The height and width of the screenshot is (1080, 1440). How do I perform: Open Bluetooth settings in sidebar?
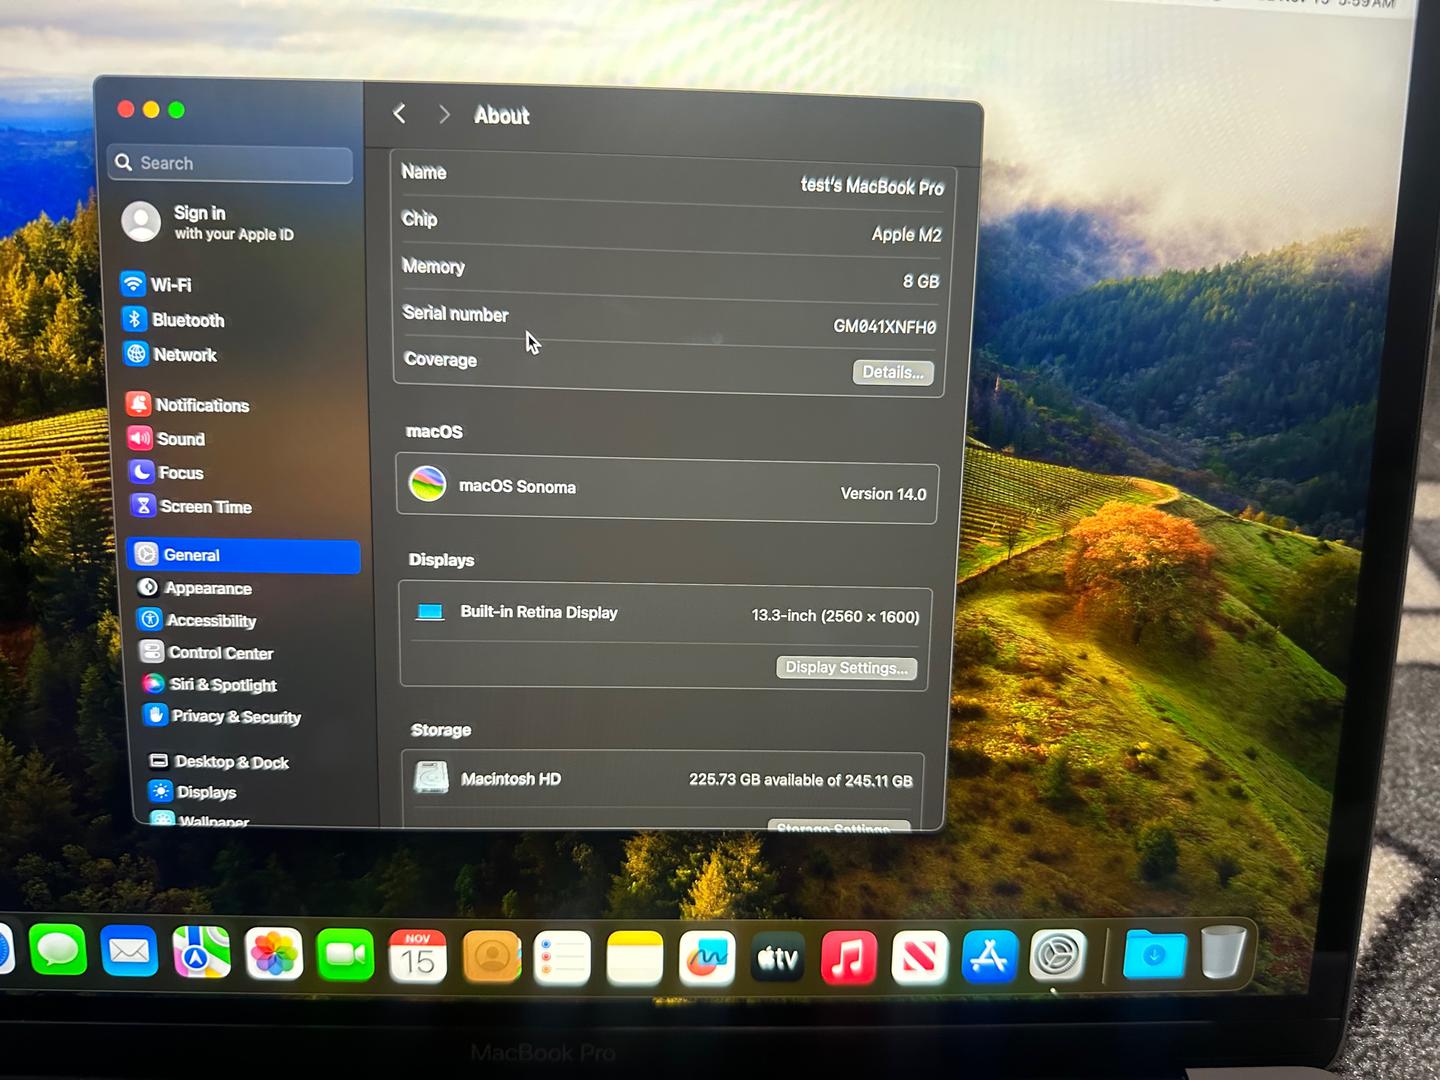[x=173, y=319]
